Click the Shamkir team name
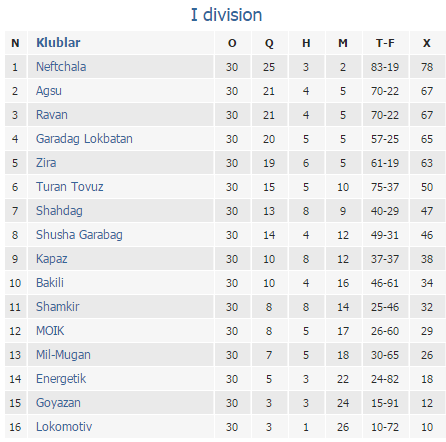Viewport: 446px width, 442px height. tap(58, 307)
